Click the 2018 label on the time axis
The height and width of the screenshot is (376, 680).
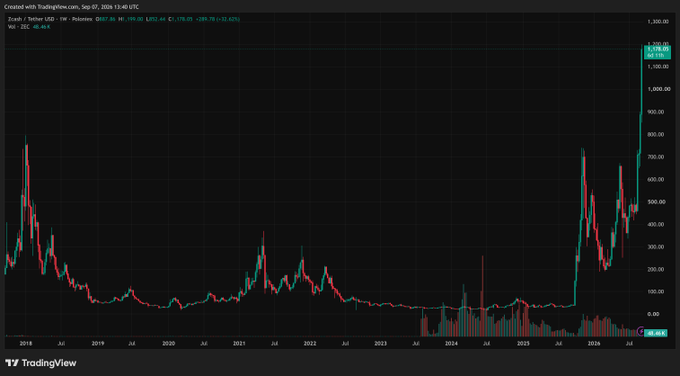(26, 343)
